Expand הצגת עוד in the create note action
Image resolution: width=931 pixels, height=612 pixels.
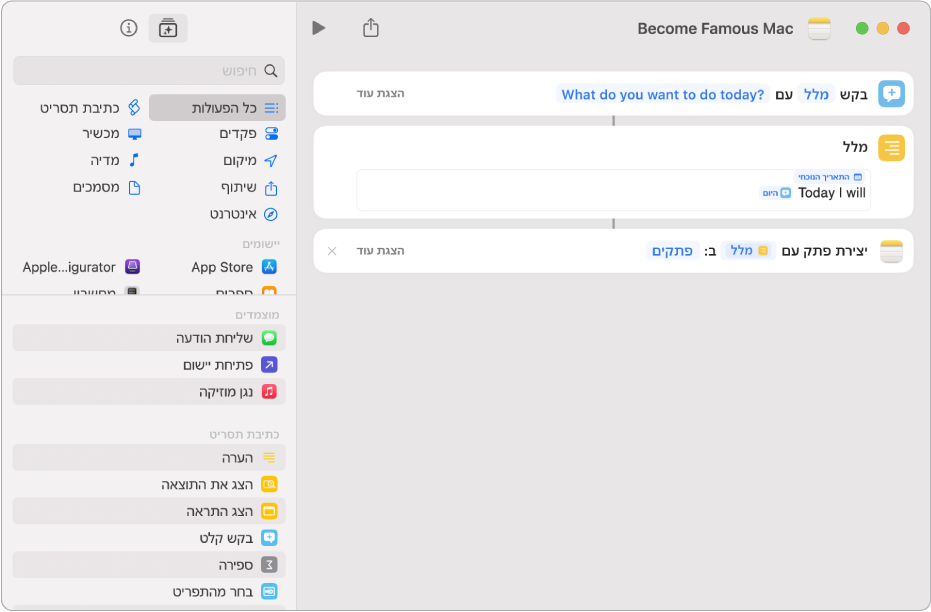(380, 251)
